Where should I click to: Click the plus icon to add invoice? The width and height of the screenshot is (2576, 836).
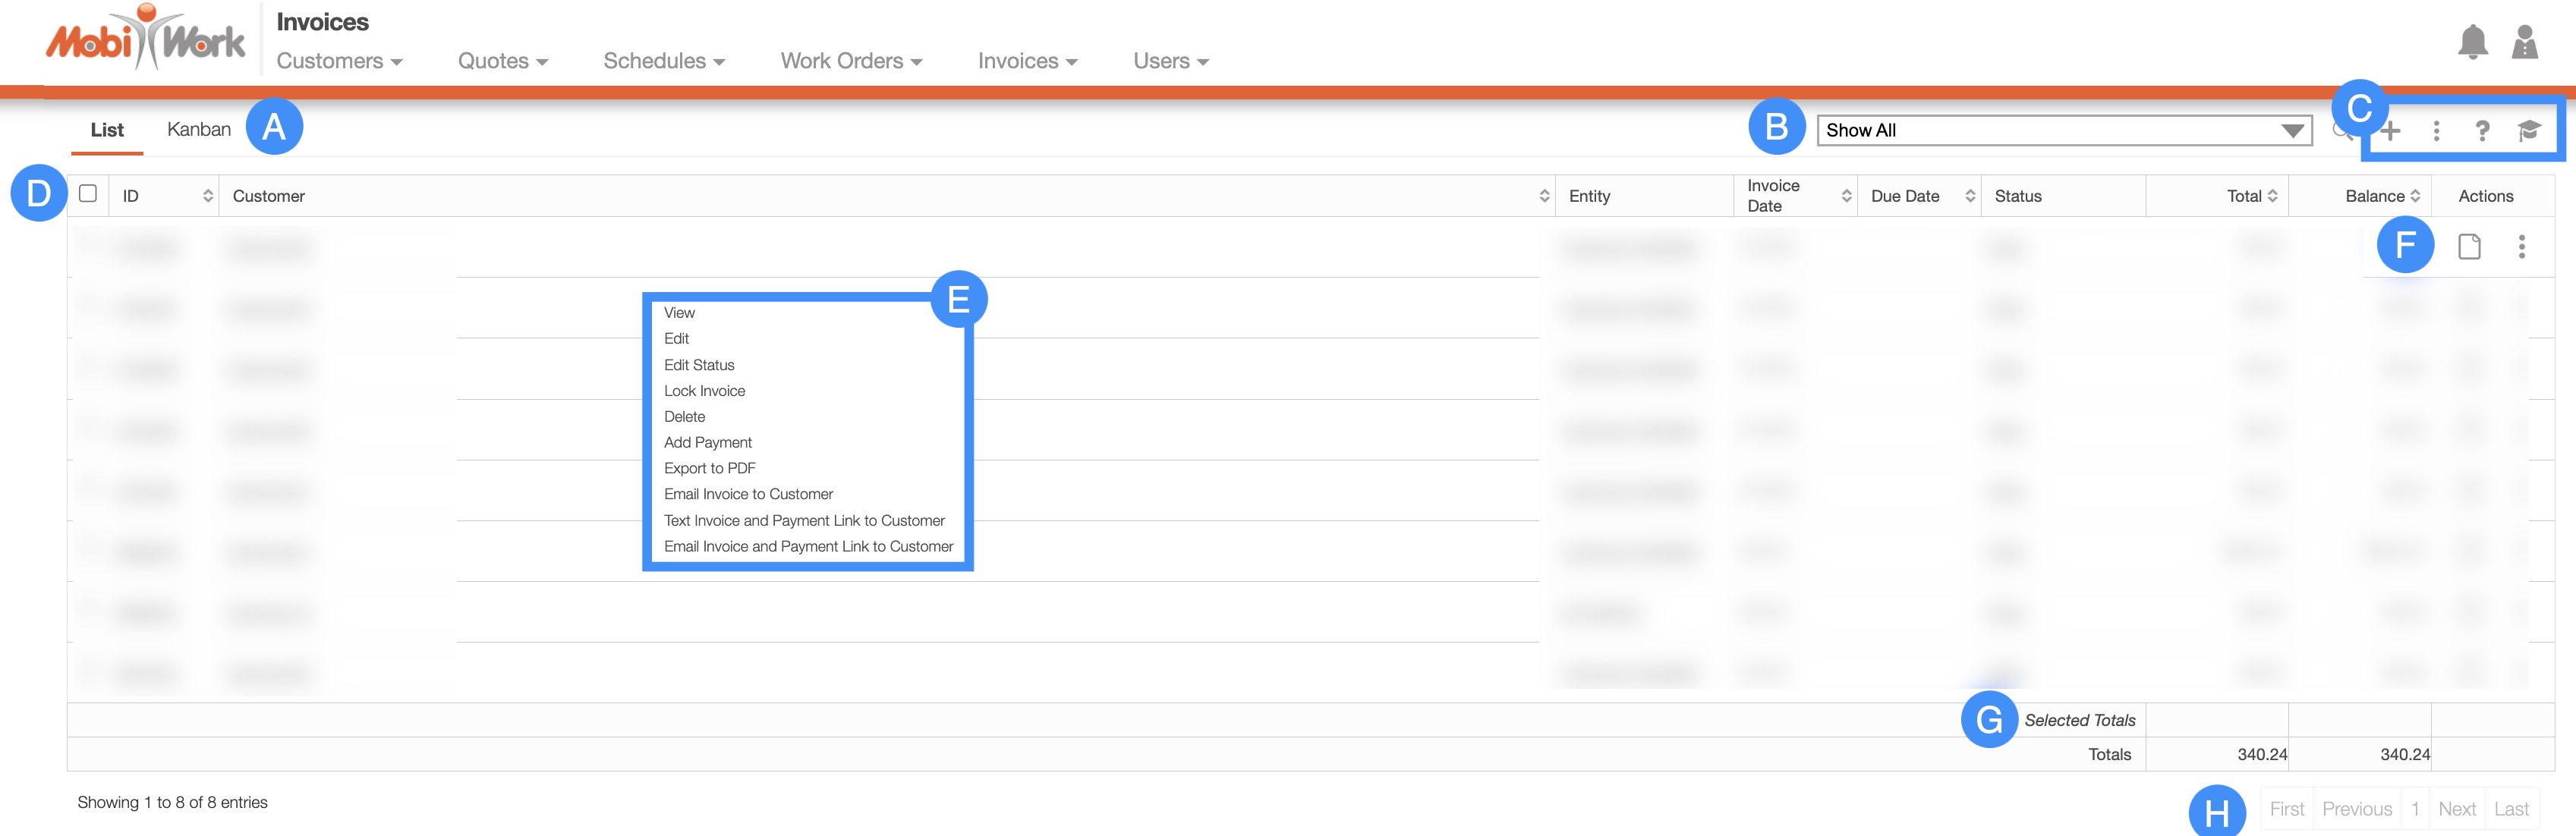point(2391,131)
